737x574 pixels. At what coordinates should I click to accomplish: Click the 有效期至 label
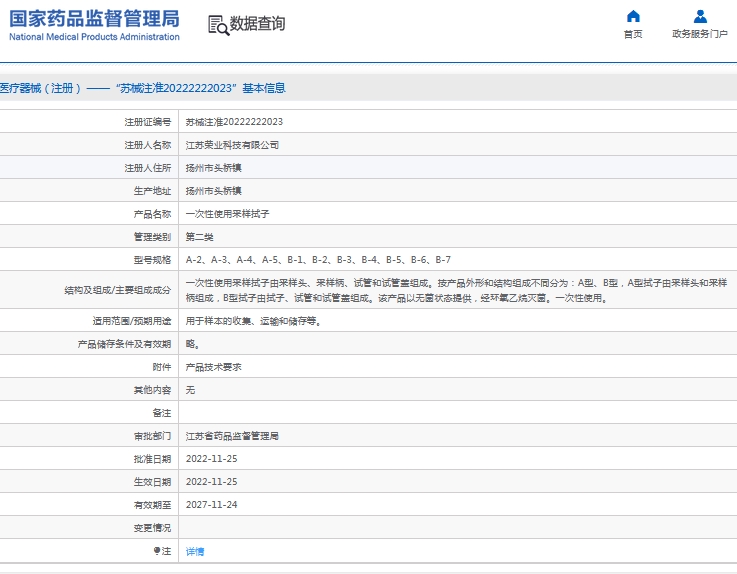152,505
